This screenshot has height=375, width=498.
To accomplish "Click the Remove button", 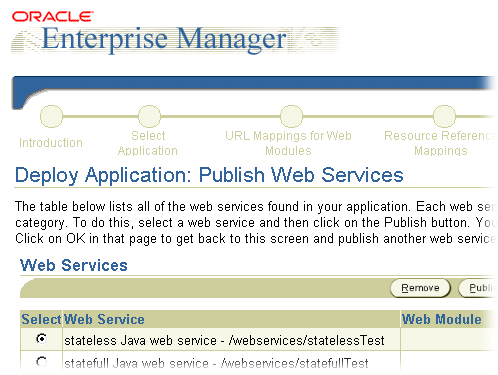I will coord(420,288).
